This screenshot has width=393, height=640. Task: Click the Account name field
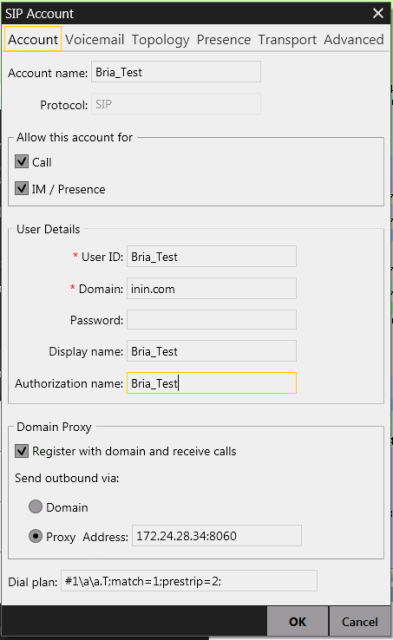point(176,72)
